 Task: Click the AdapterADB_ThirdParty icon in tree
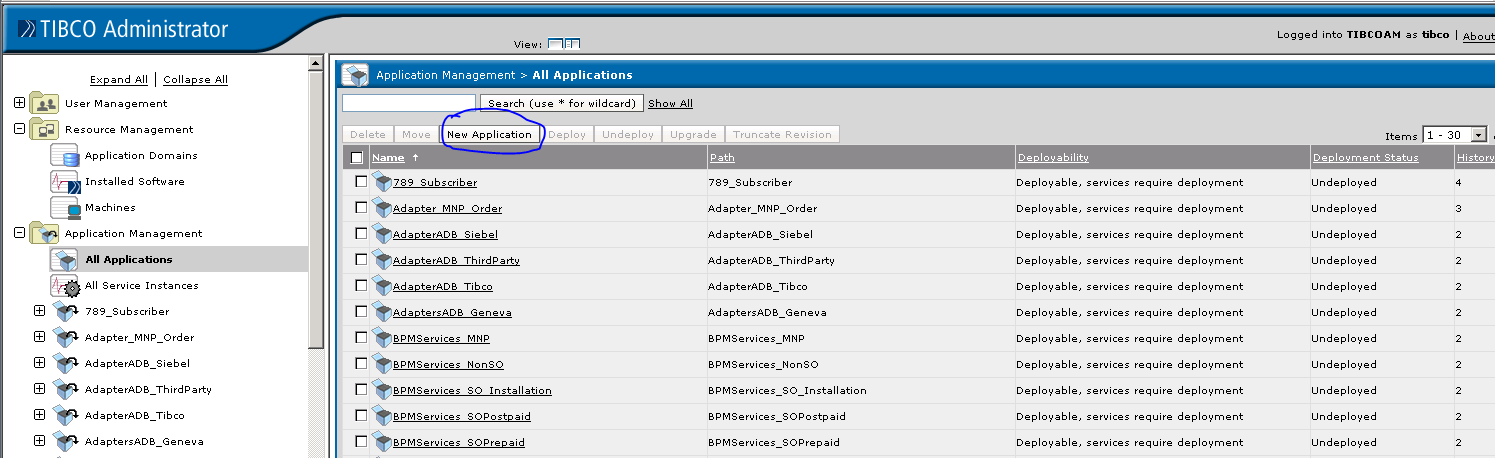64,390
